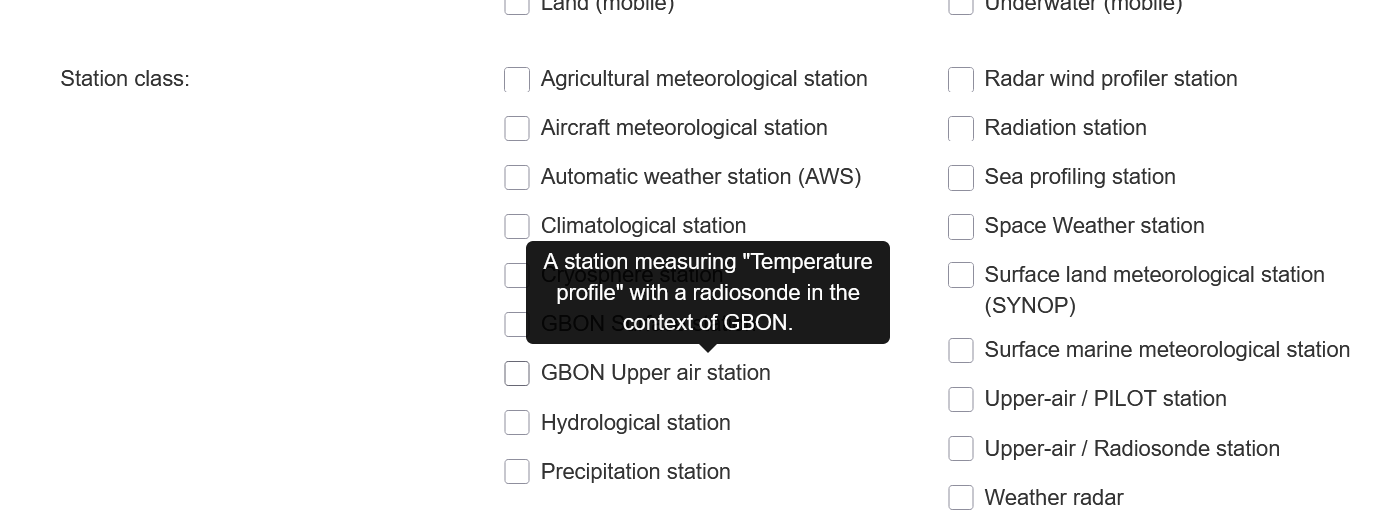
Task: Check Upper-air / Radiosonde station box
Action: [961, 448]
